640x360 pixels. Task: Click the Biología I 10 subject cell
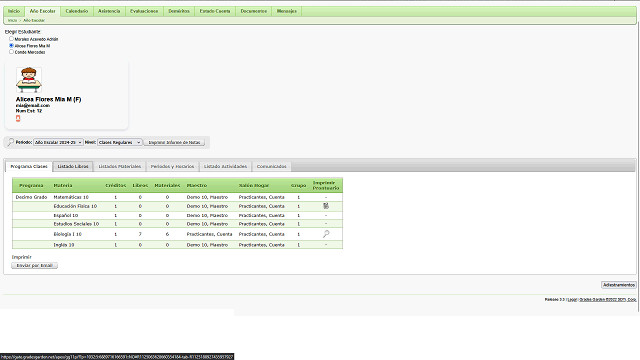68,234
